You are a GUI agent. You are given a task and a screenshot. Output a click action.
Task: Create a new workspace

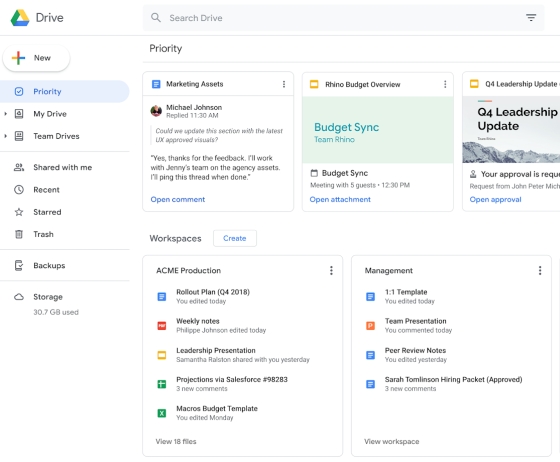tap(235, 238)
